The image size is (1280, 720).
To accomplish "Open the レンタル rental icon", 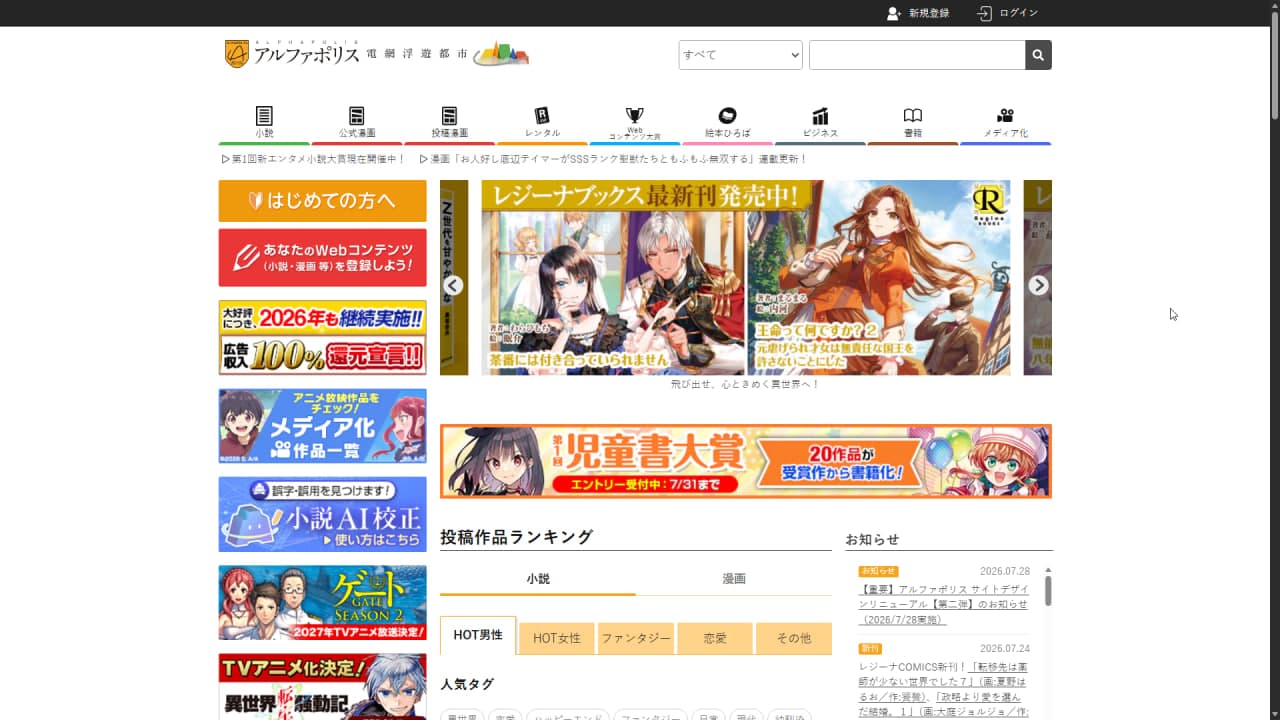I will (542, 115).
